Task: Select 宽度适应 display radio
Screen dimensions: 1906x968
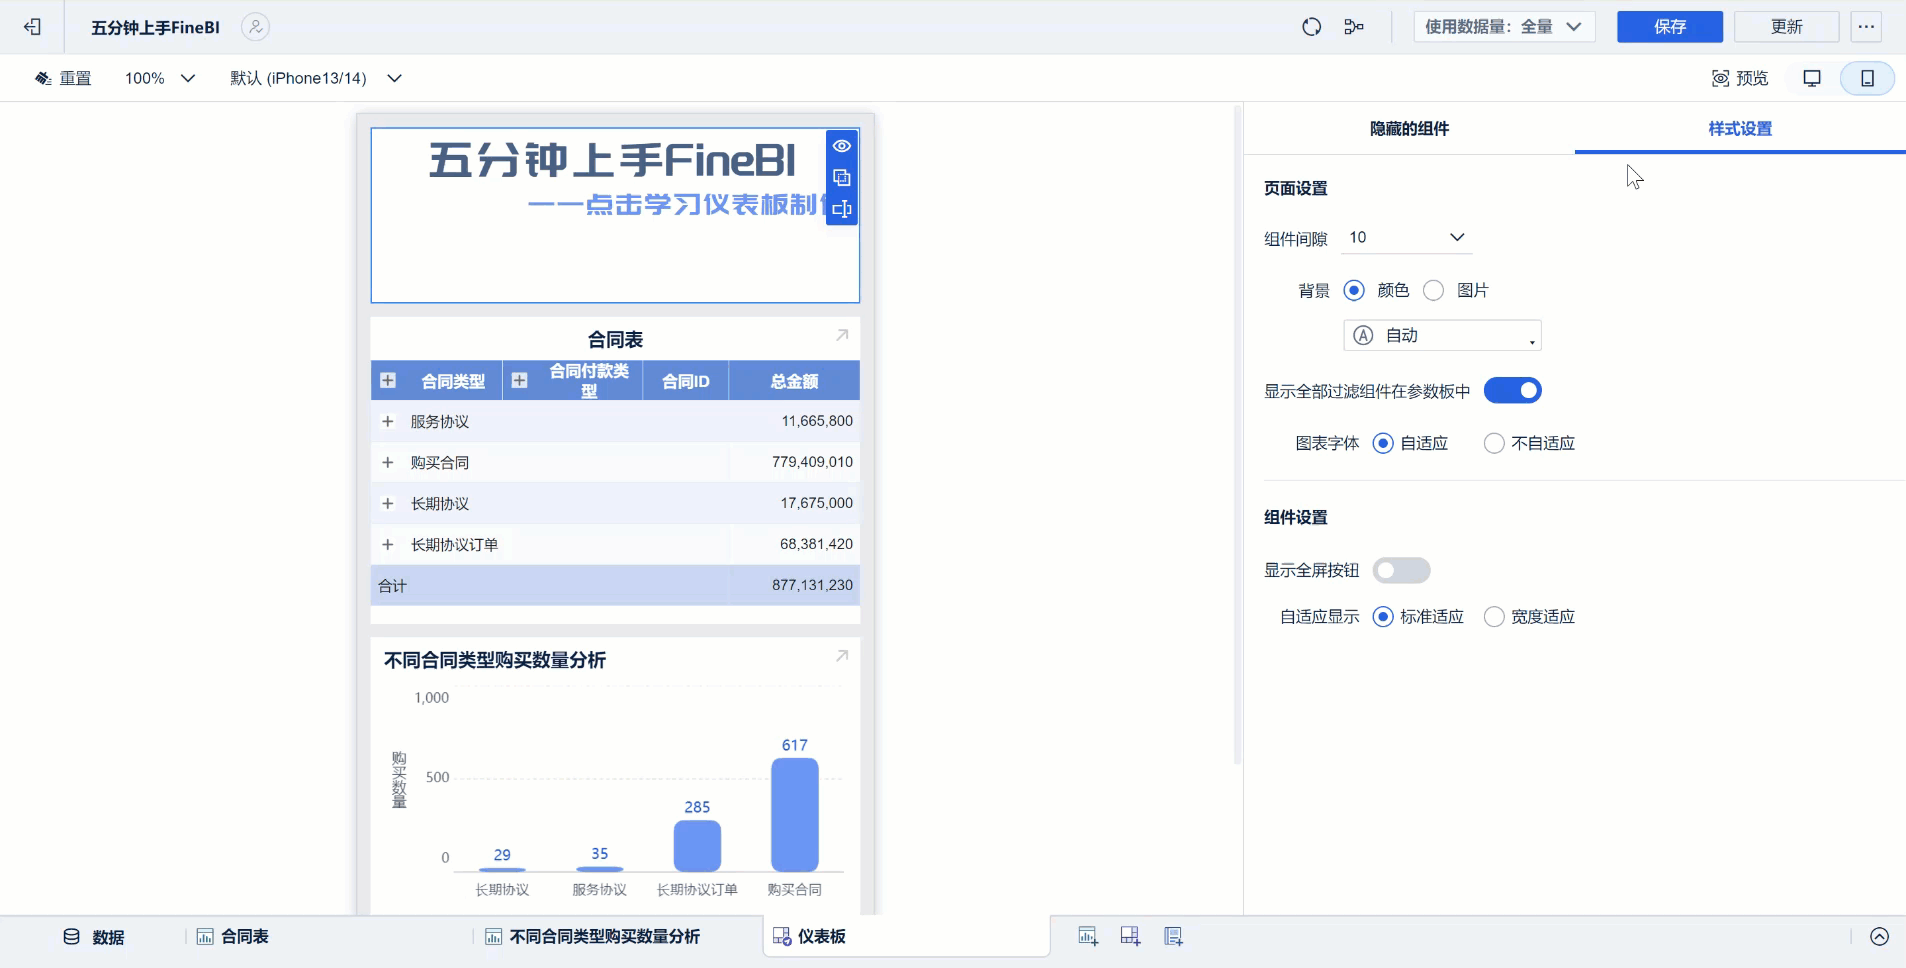Action: (x=1494, y=616)
